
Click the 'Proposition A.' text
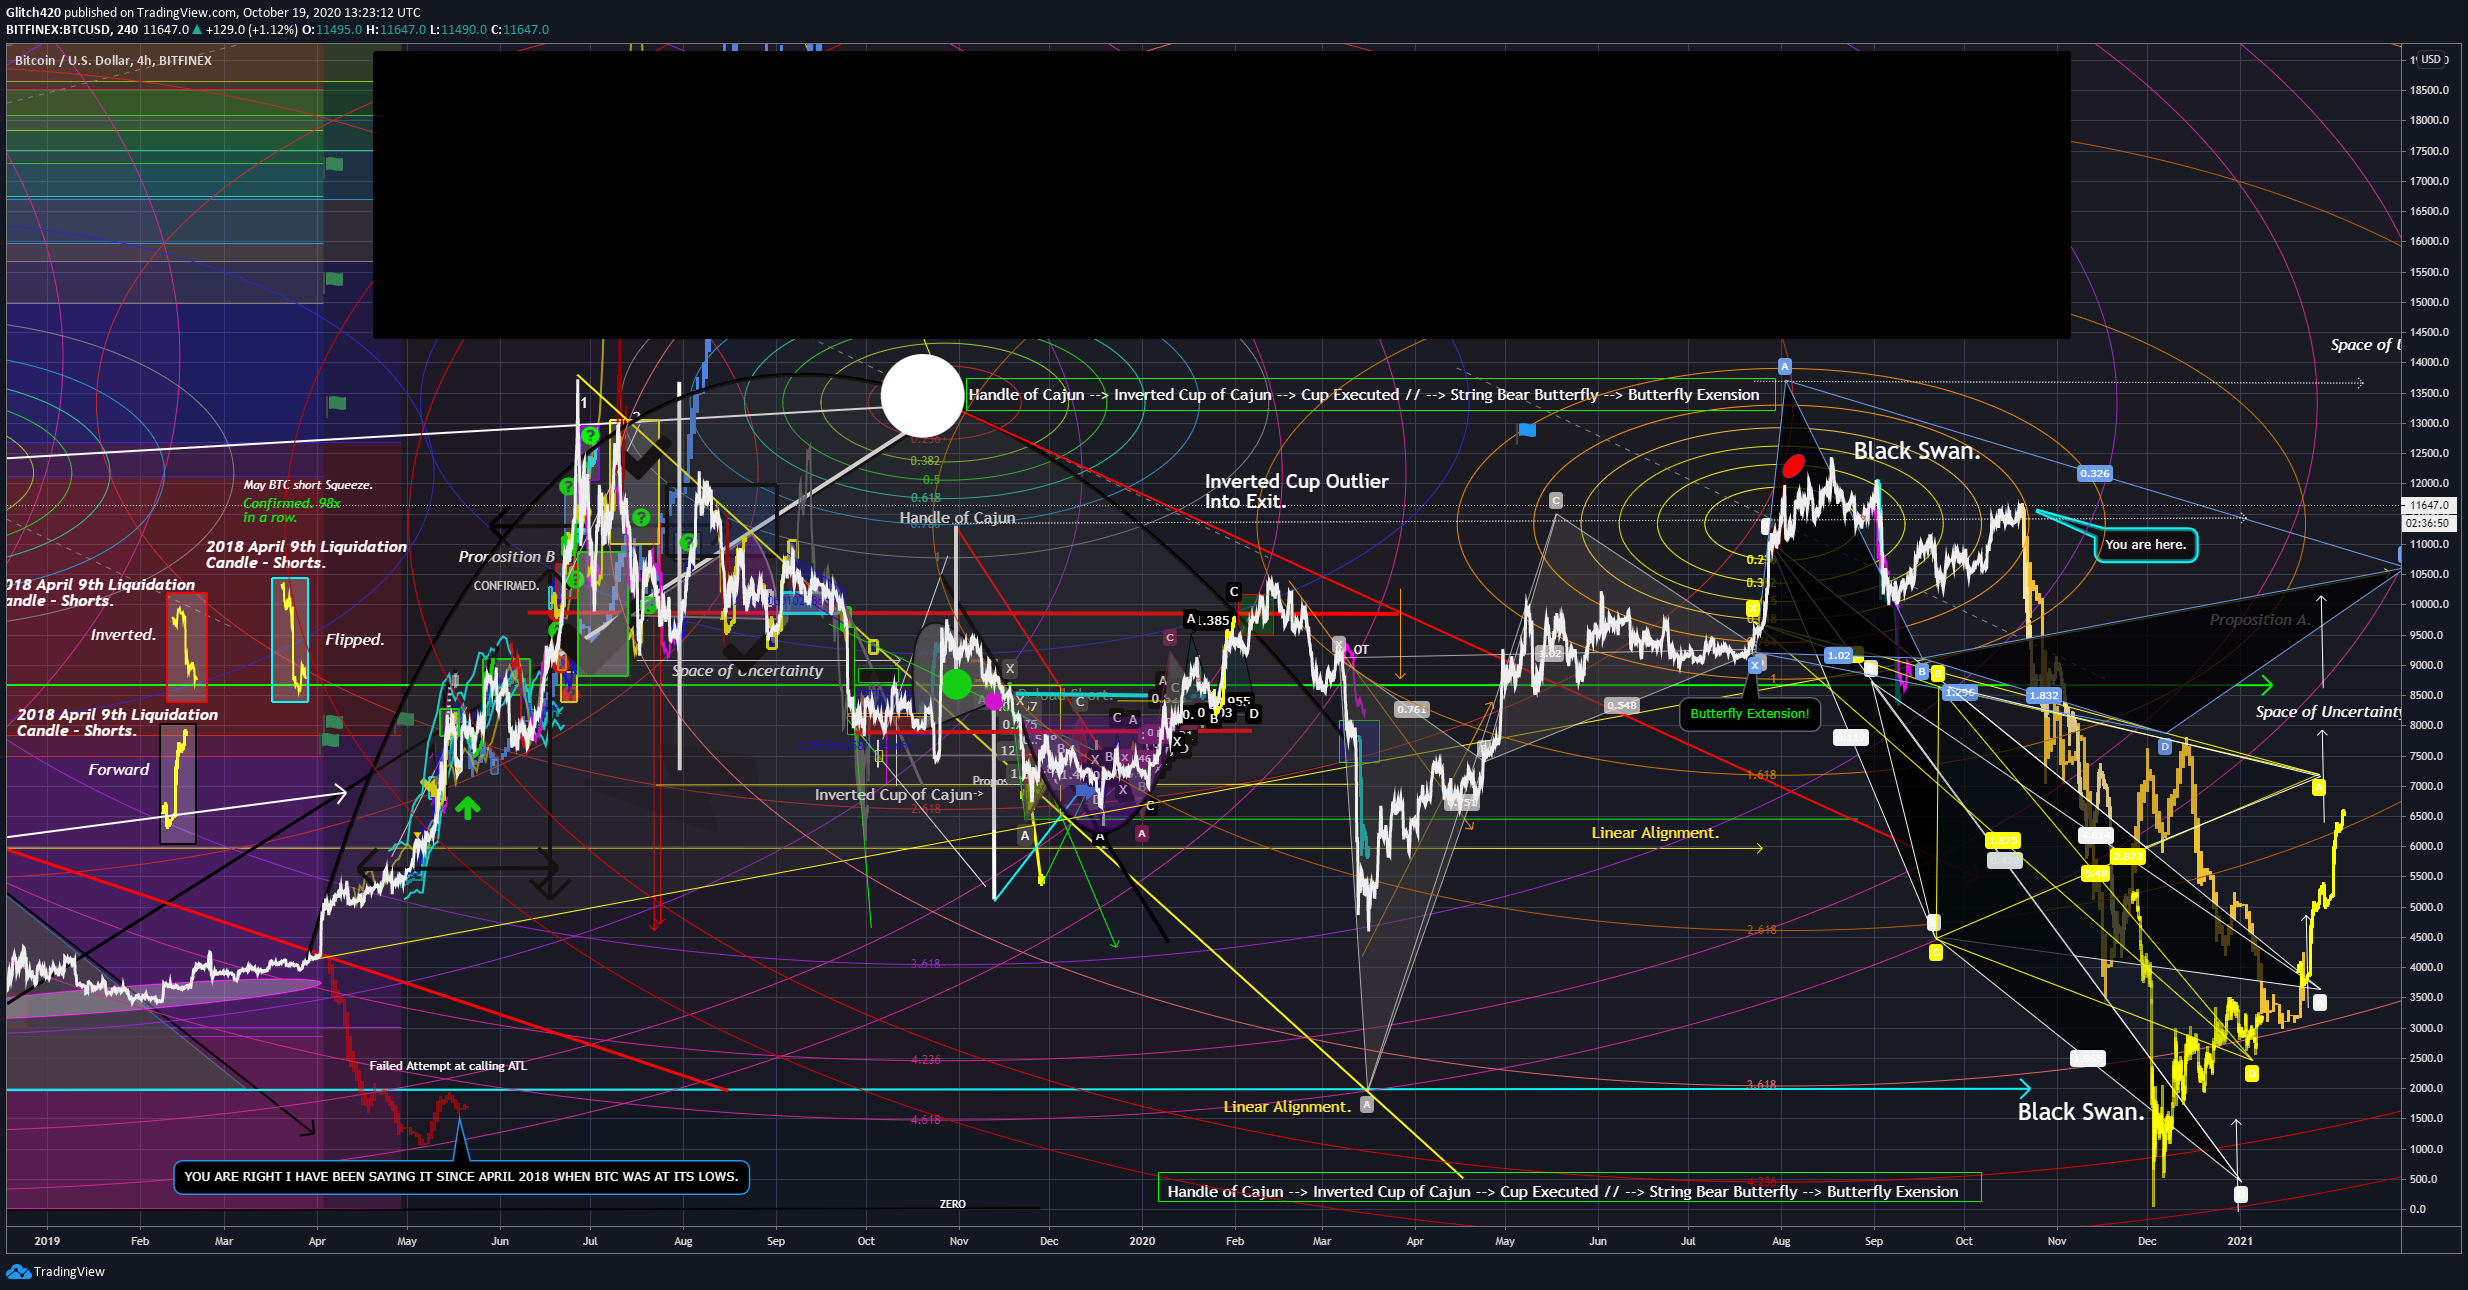pos(2260,620)
